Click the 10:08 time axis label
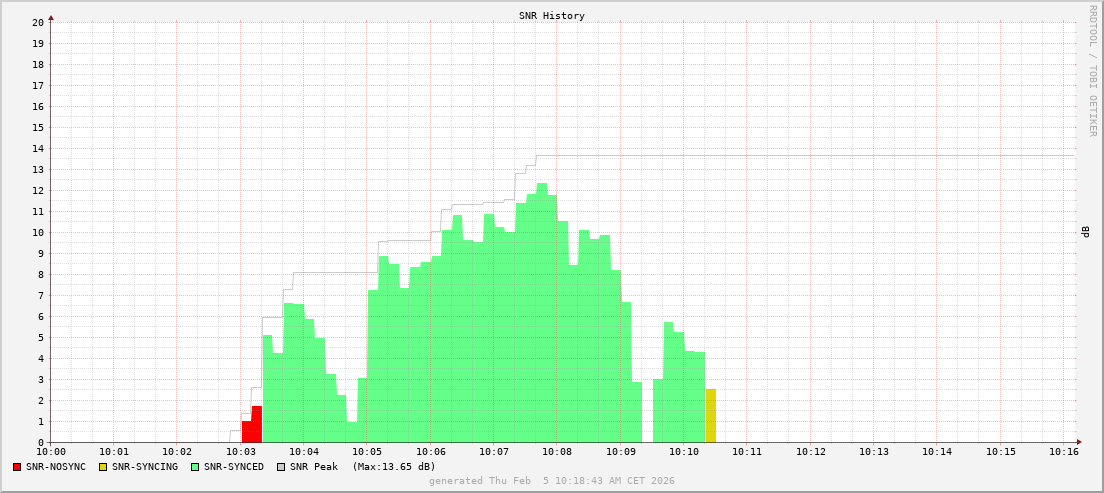 tap(557, 452)
